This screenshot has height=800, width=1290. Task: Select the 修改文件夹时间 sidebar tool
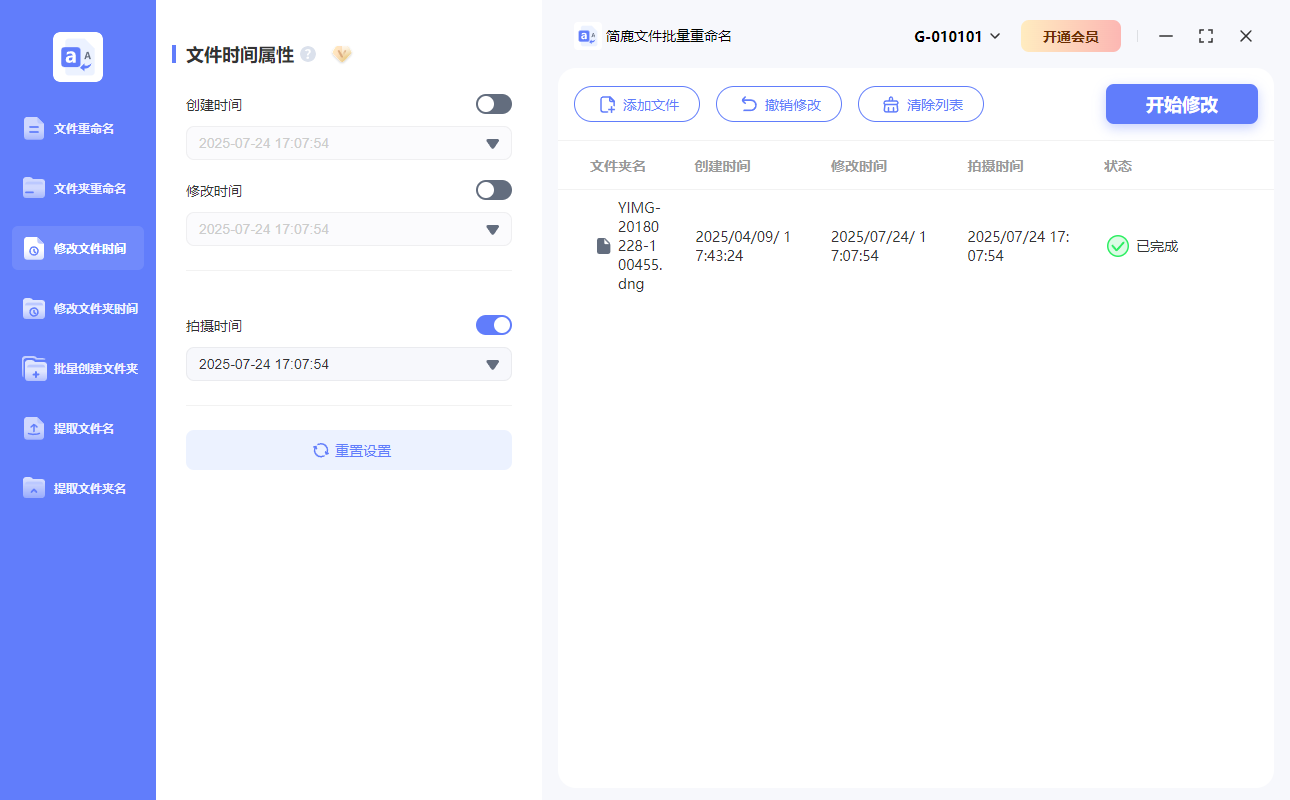[77, 308]
